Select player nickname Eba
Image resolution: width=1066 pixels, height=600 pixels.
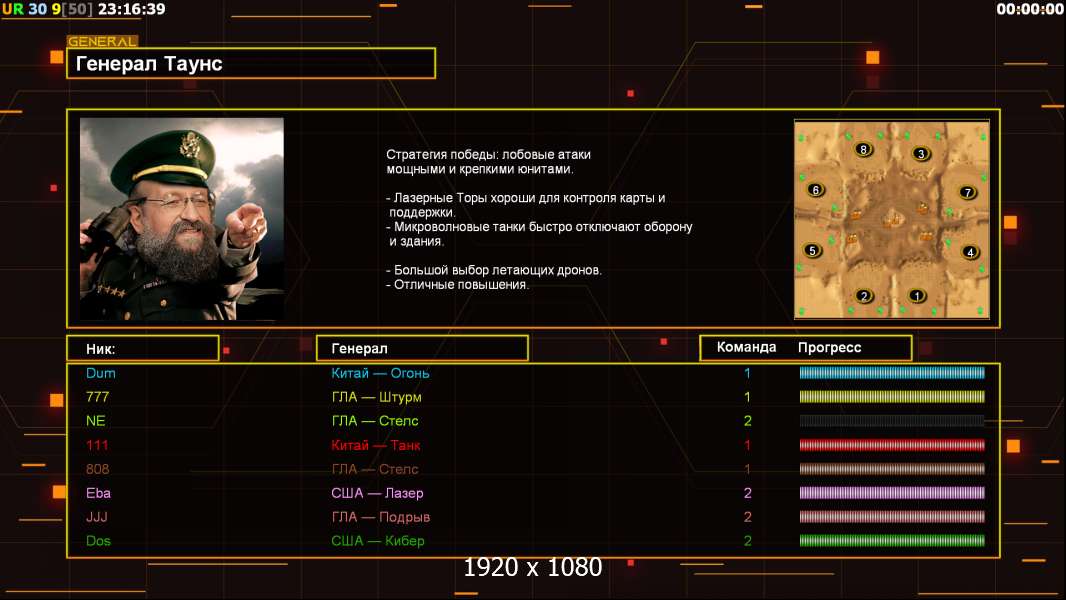pyautogui.click(x=98, y=493)
